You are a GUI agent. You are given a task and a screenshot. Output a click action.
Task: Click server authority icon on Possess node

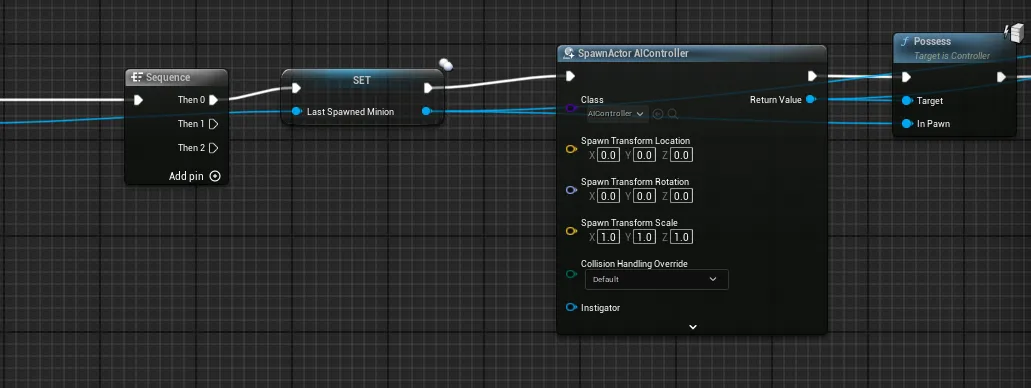tap(1015, 32)
